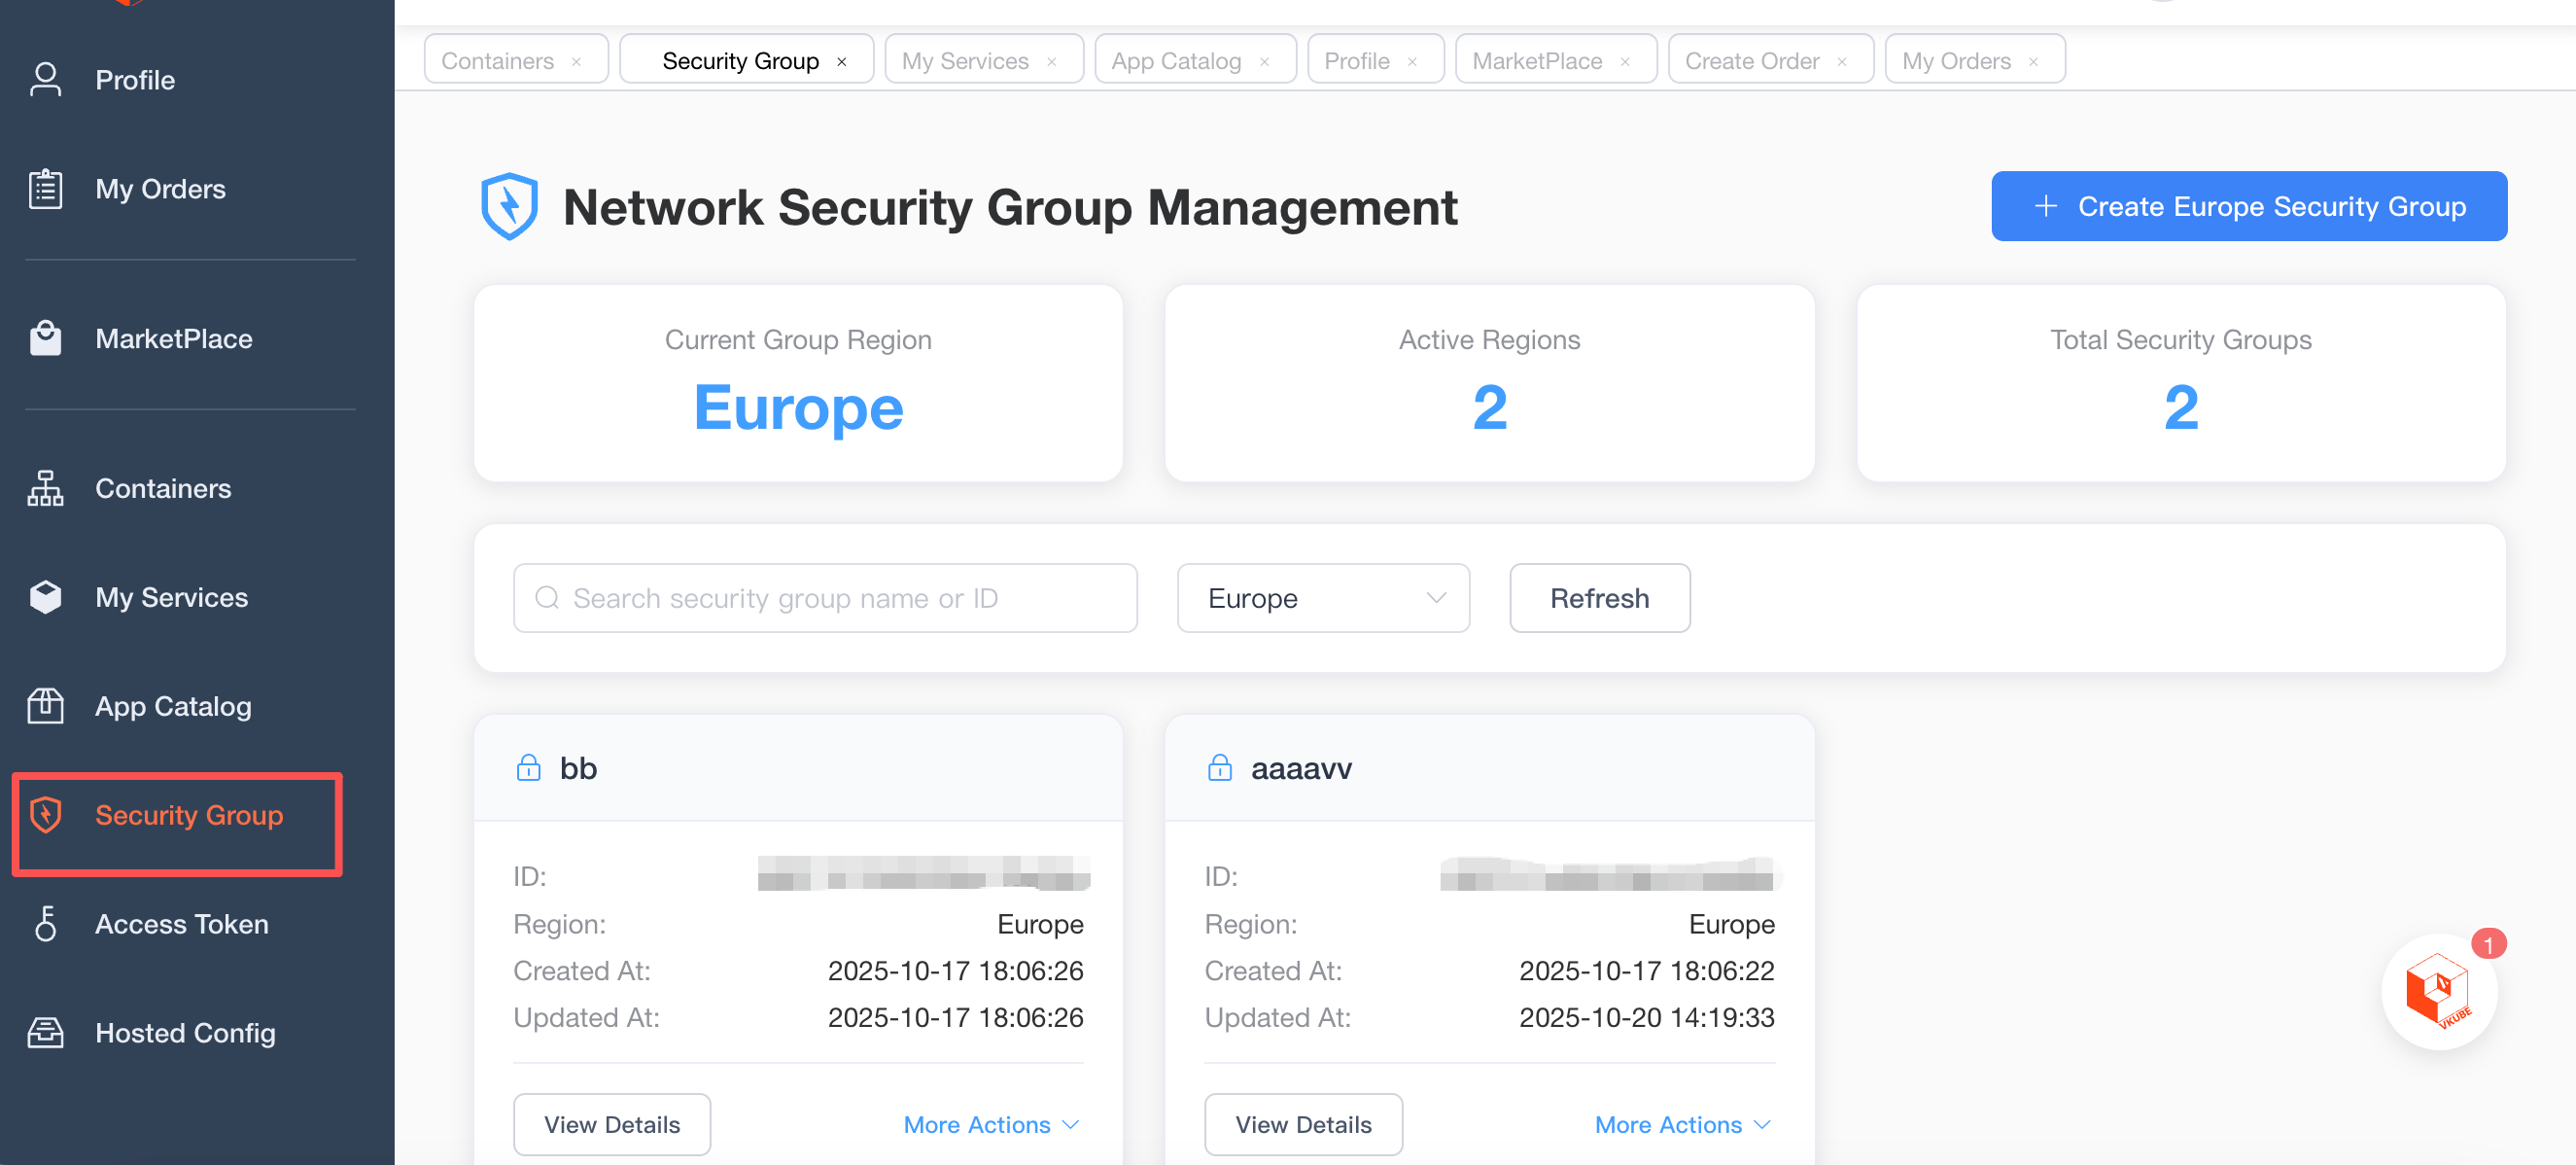Click the Containers hierarchy icon
2576x1165 pixels.
(45, 488)
